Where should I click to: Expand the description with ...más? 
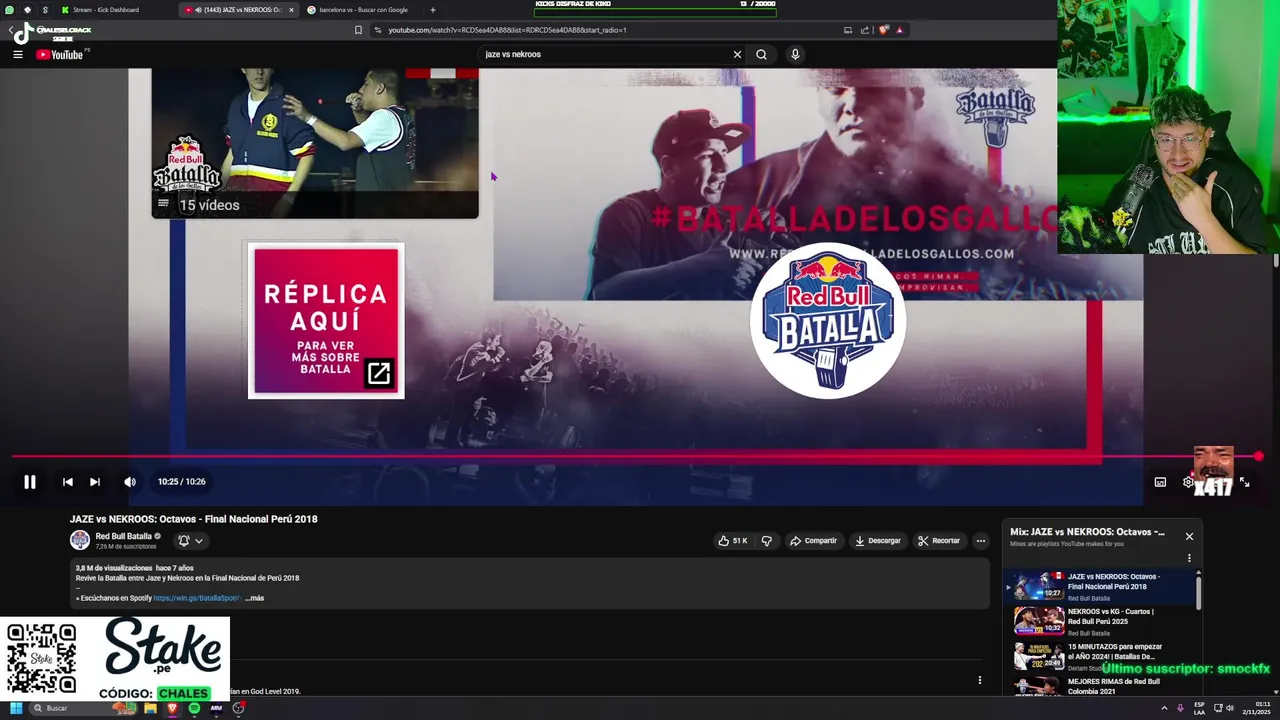point(255,598)
